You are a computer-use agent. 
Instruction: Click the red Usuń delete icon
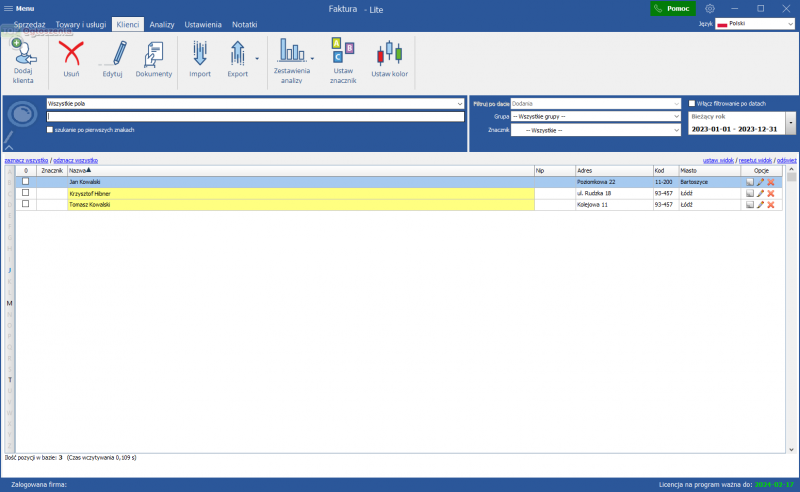click(x=71, y=54)
